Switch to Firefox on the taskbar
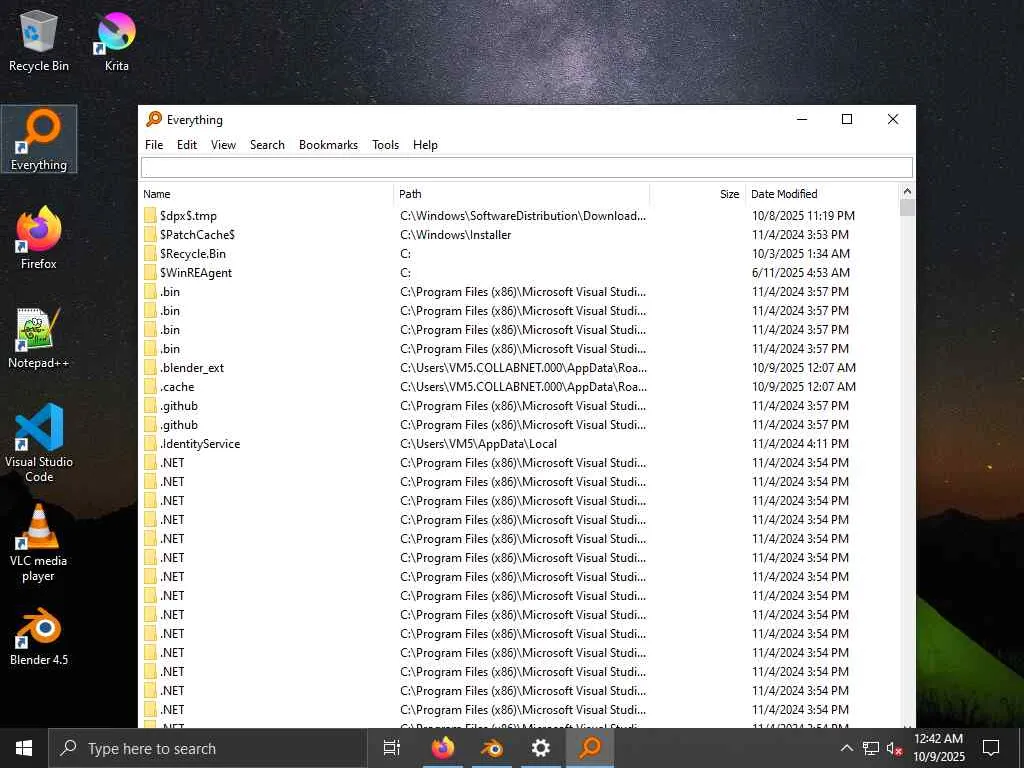The height and width of the screenshot is (768, 1024). 443,748
